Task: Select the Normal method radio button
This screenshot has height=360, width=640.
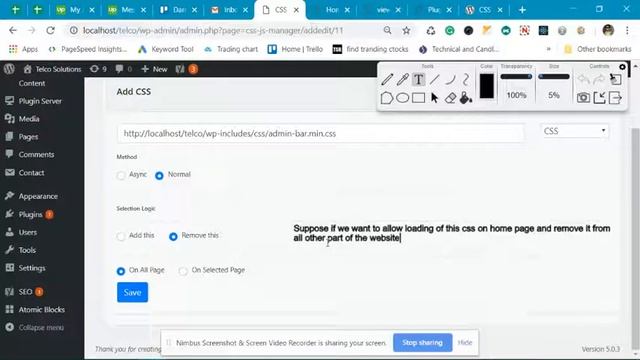Action: 159,176
